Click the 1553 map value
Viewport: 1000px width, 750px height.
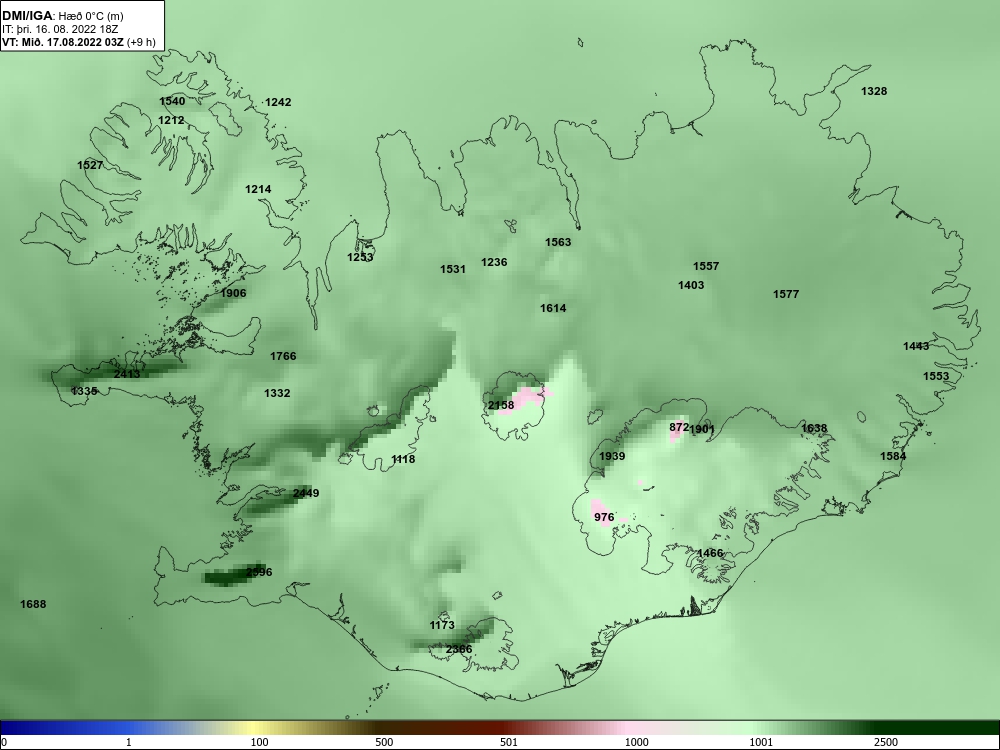coord(936,376)
